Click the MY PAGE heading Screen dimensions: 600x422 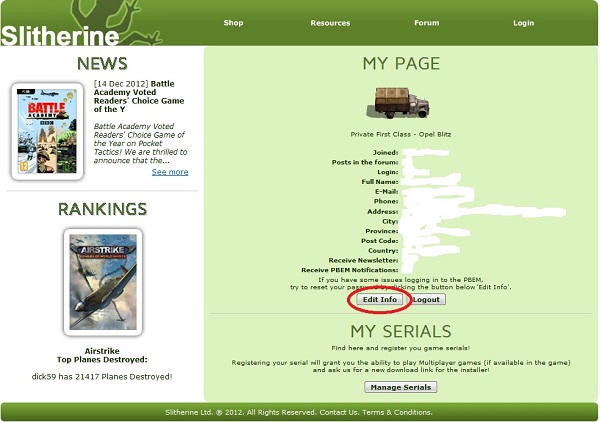pos(401,64)
